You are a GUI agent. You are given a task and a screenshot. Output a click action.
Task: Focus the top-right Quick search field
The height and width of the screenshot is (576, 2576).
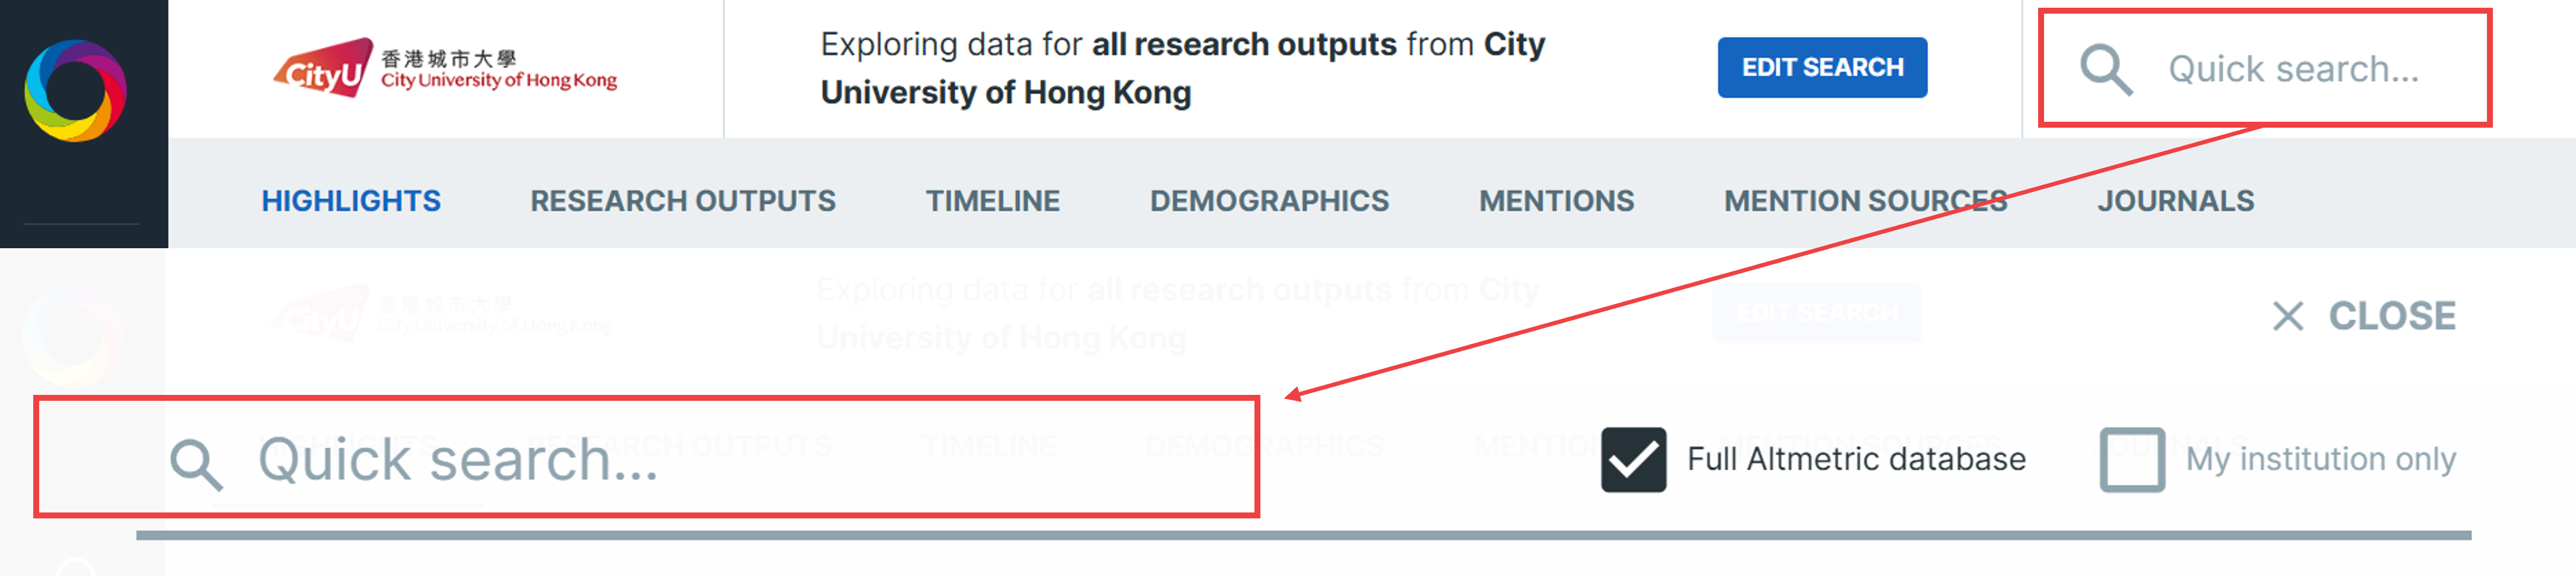point(2292,69)
